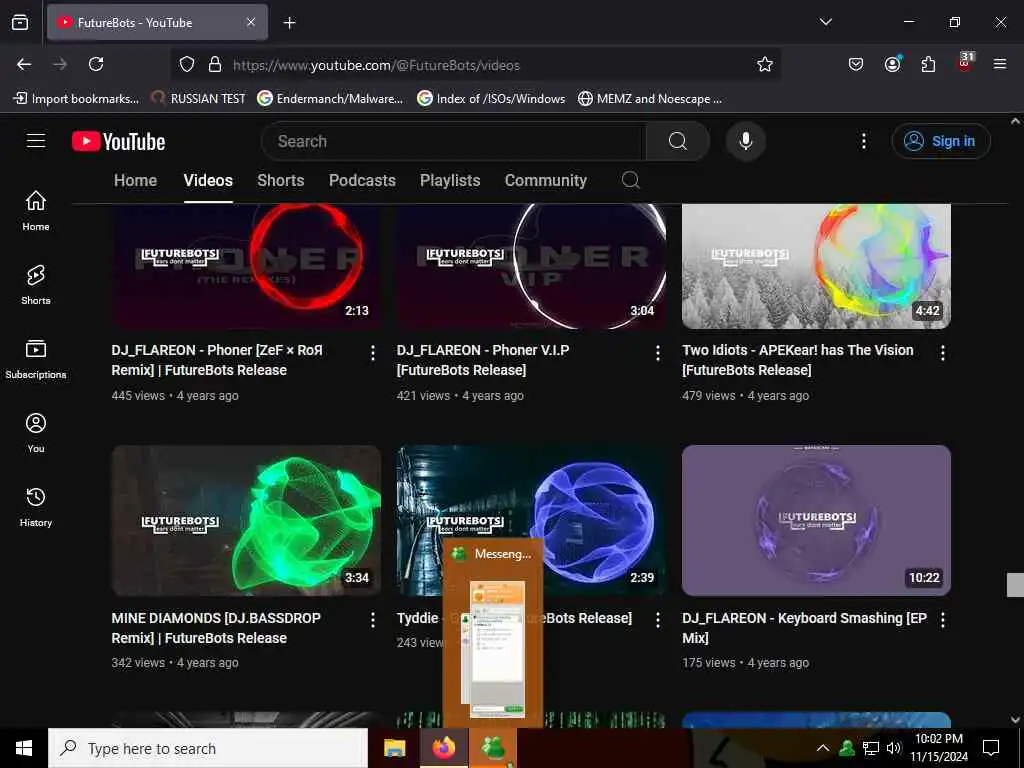Click Import bookmarks in the toolbar

tap(76, 99)
